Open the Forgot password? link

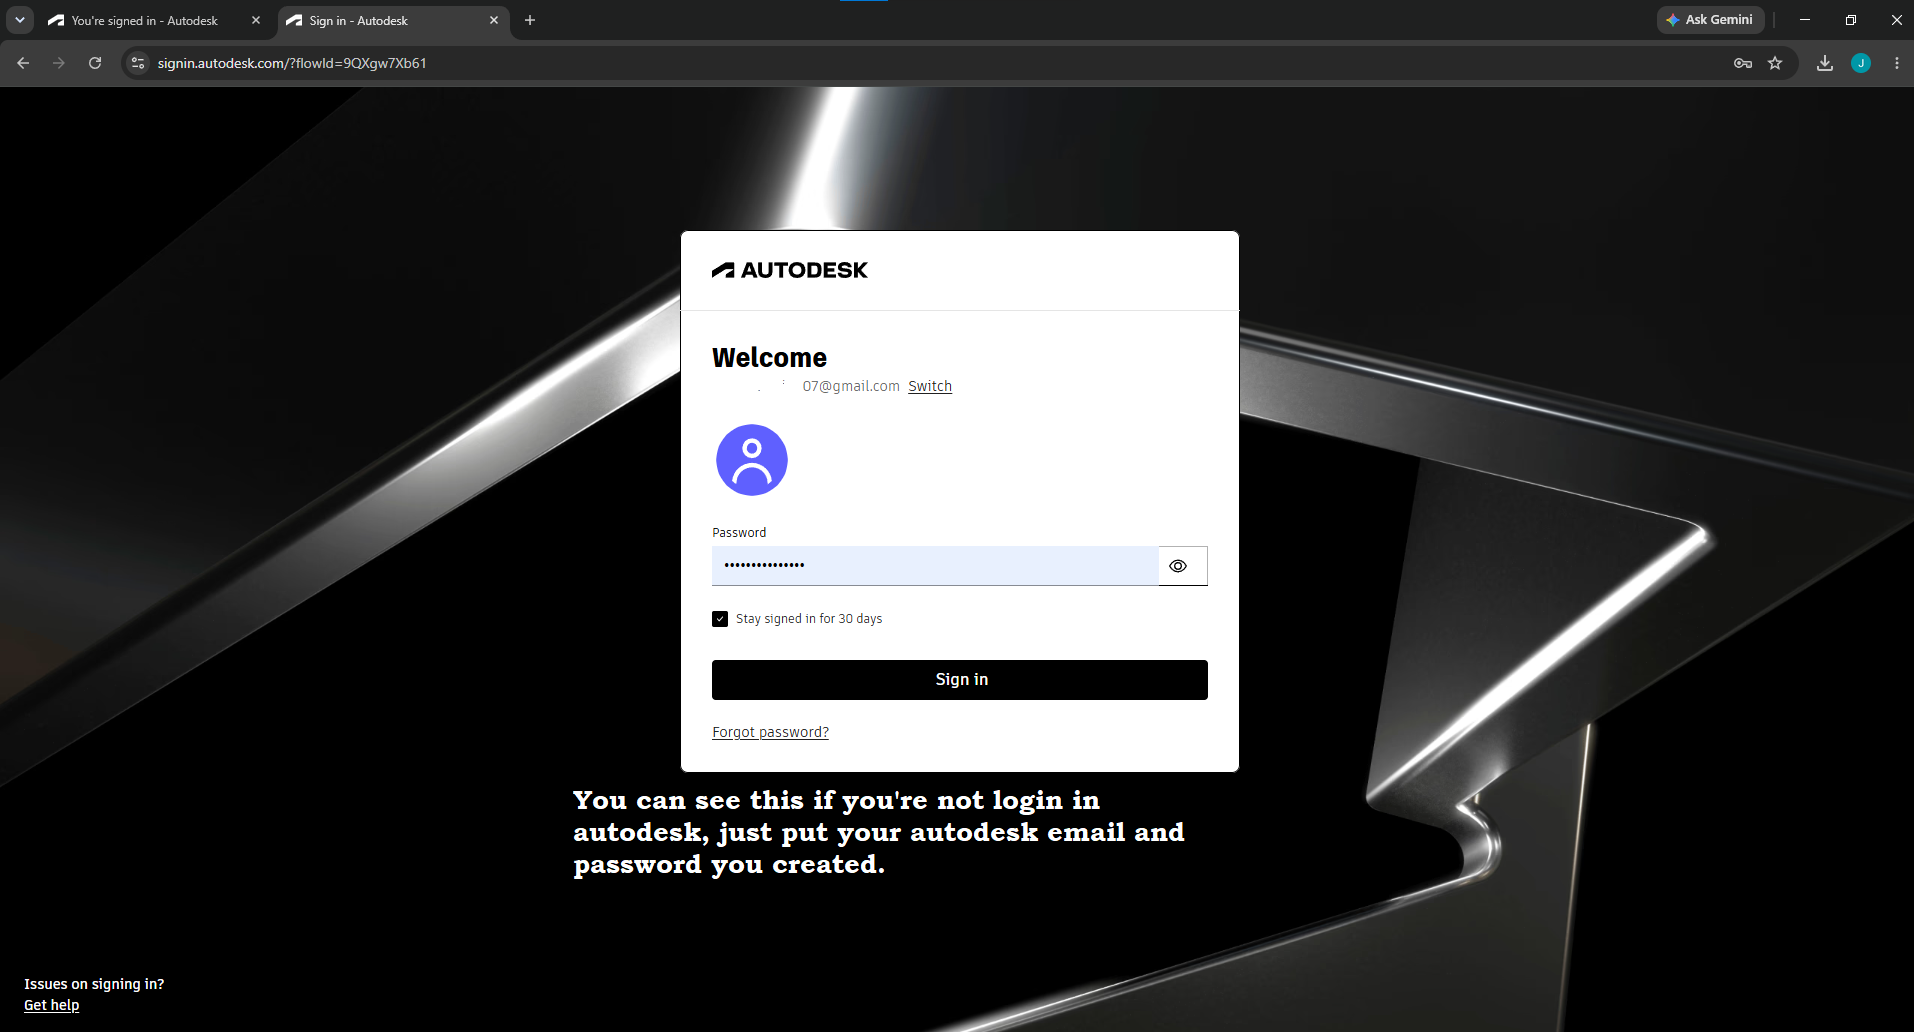coord(770,732)
